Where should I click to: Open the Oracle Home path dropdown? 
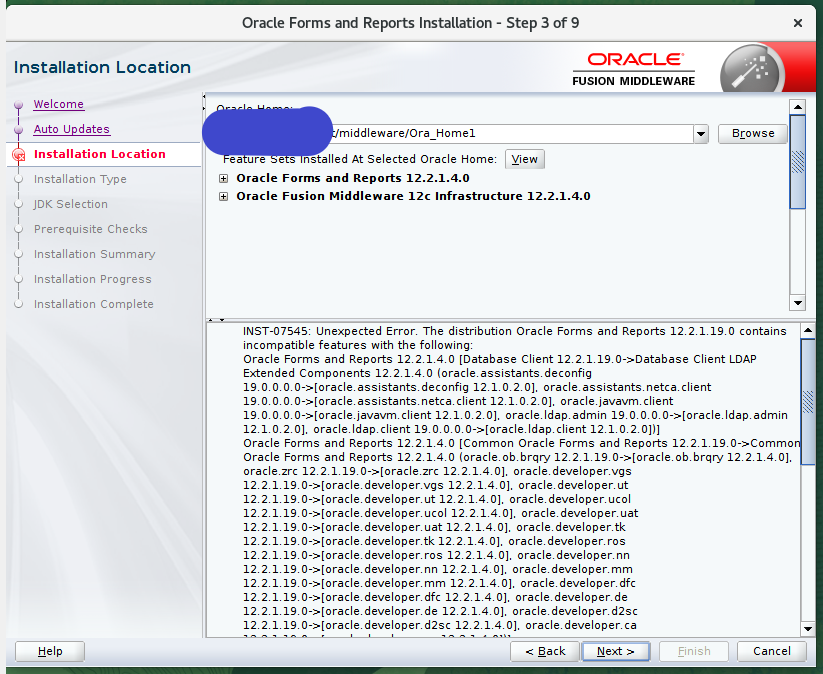pos(700,133)
